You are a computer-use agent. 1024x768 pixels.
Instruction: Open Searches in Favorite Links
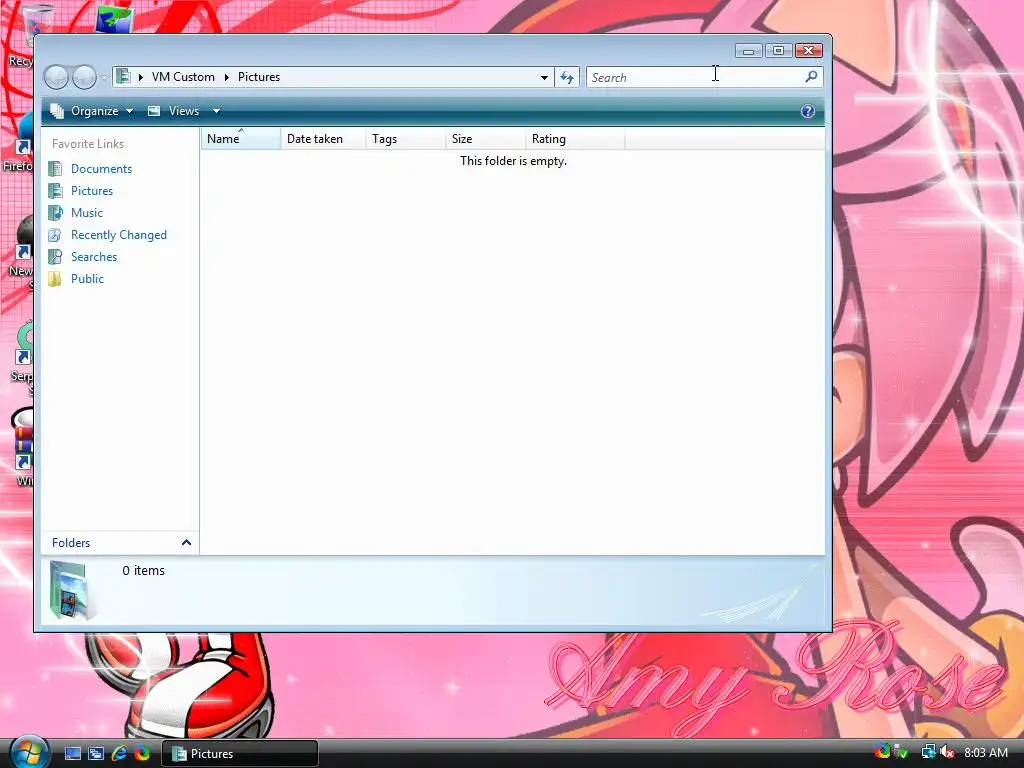pyautogui.click(x=93, y=257)
